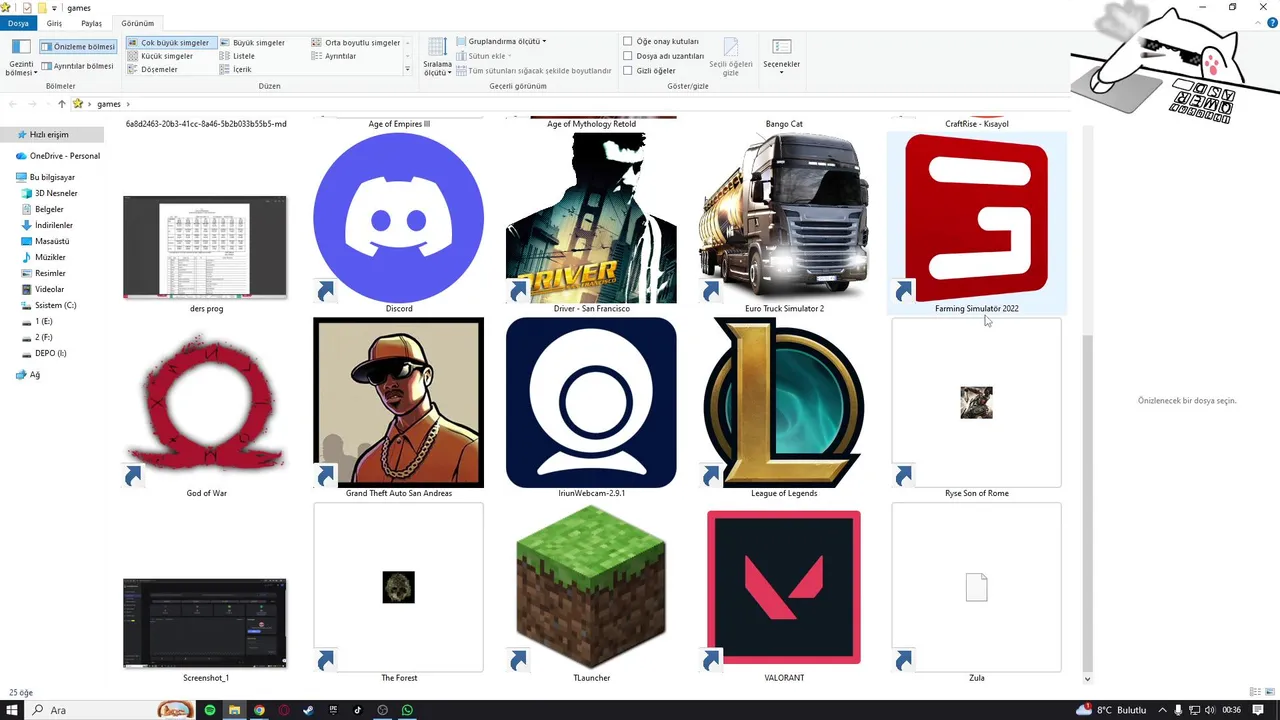1280x720 pixels.
Task: Click Google Chrome in the taskbar
Action: pyautogui.click(x=259, y=710)
